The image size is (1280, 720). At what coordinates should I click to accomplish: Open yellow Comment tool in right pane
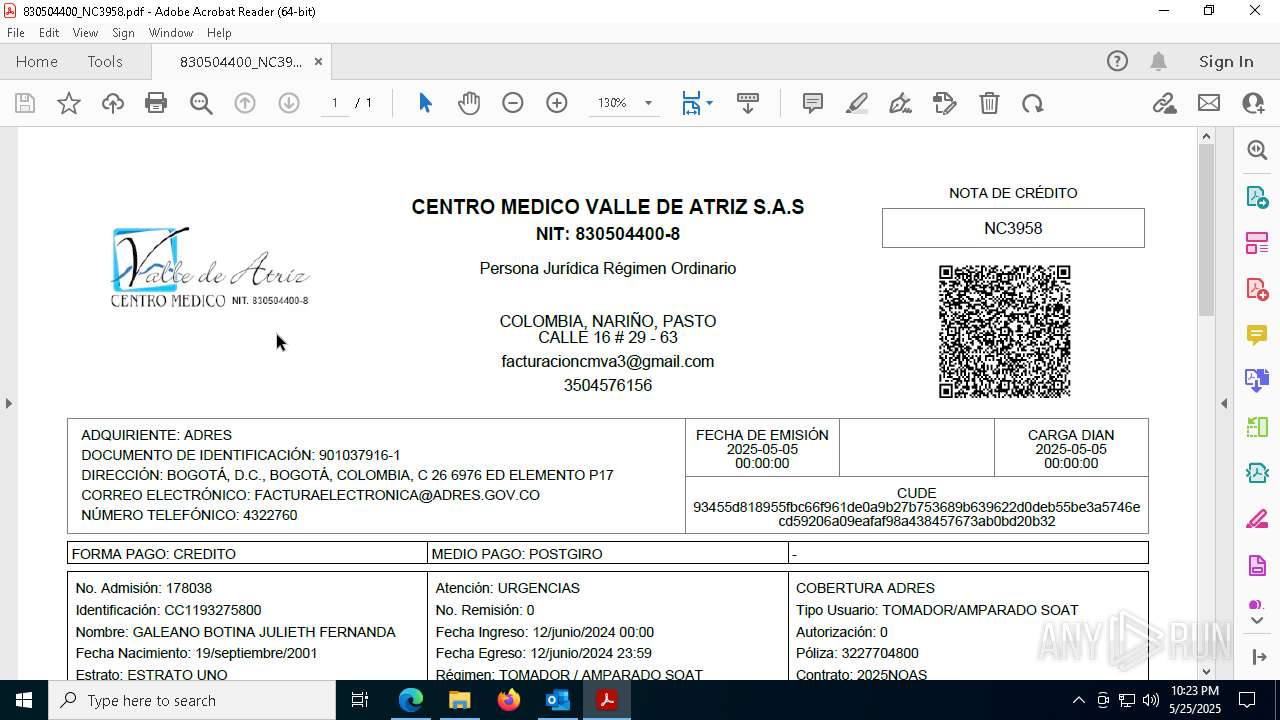point(1257,334)
